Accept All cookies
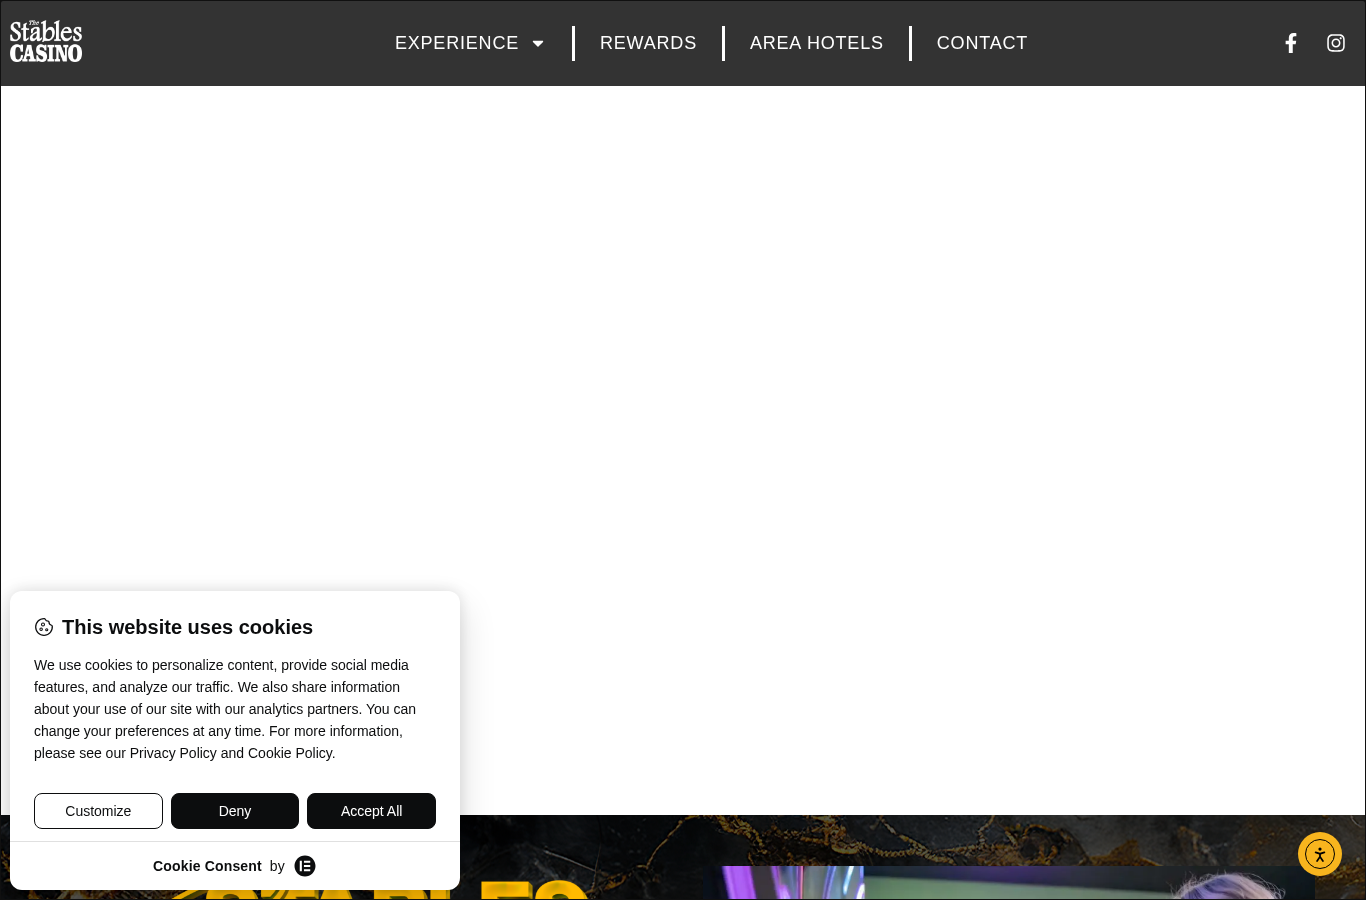 point(371,811)
